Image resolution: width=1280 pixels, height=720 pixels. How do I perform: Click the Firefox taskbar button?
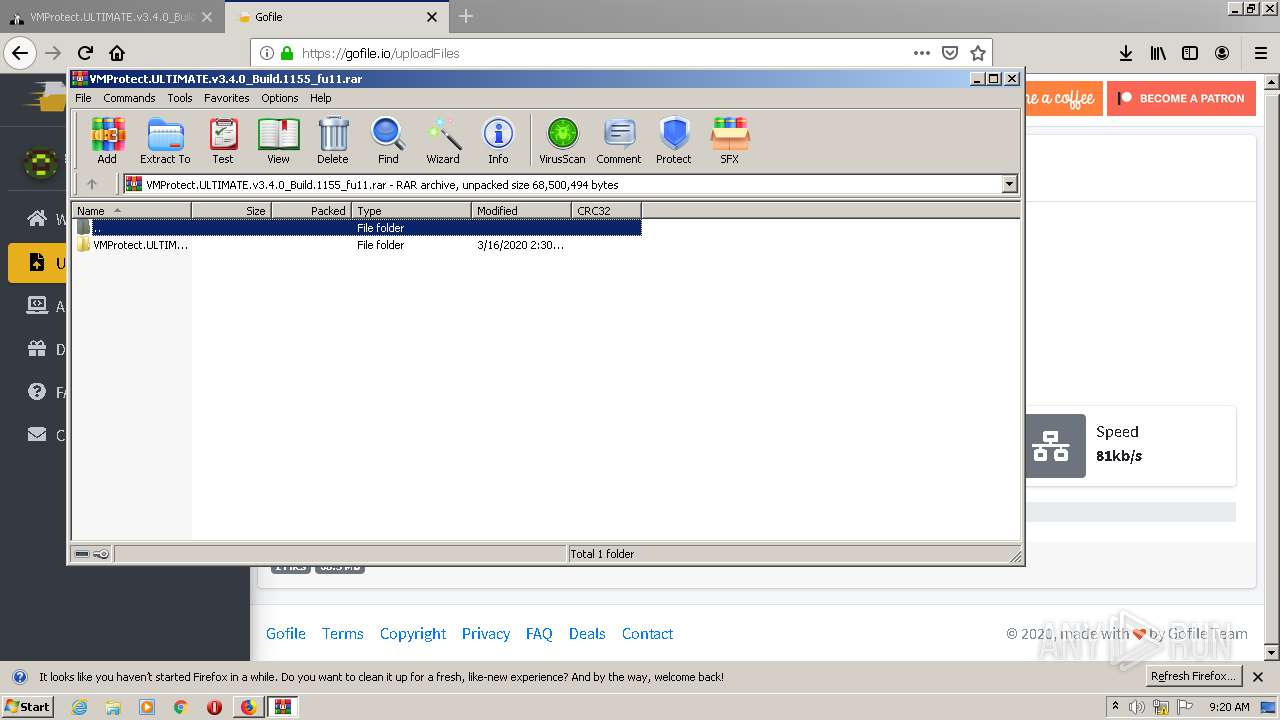pyautogui.click(x=248, y=707)
